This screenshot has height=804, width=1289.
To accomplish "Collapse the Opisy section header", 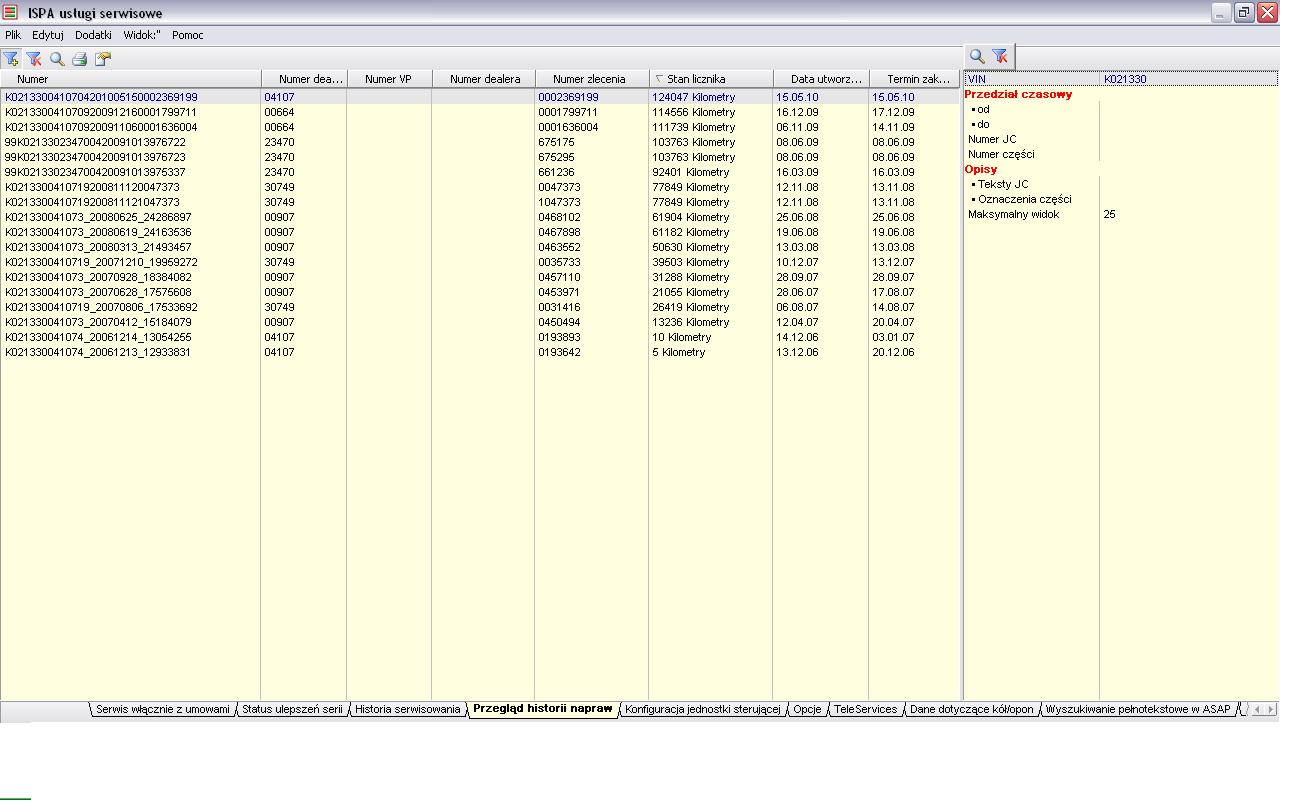I will point(981,169).
